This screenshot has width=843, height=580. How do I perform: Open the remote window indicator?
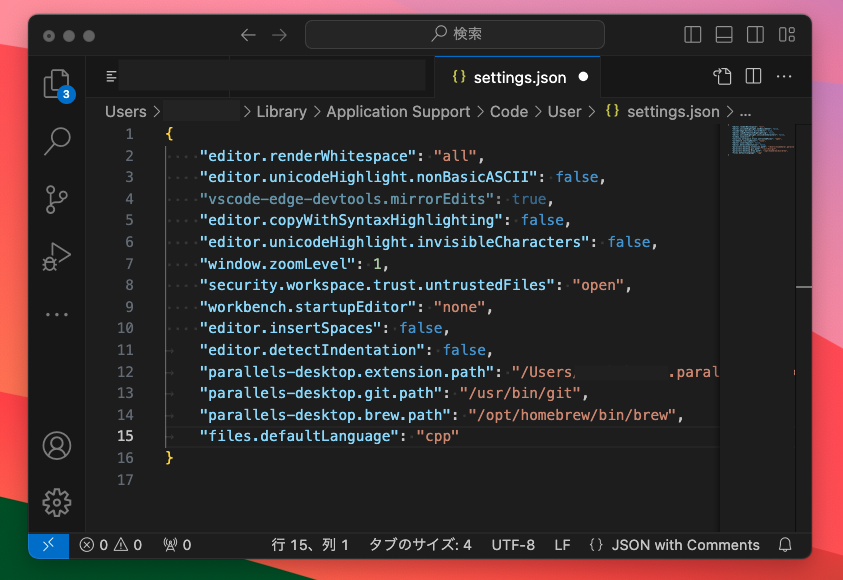pos(48,545)
